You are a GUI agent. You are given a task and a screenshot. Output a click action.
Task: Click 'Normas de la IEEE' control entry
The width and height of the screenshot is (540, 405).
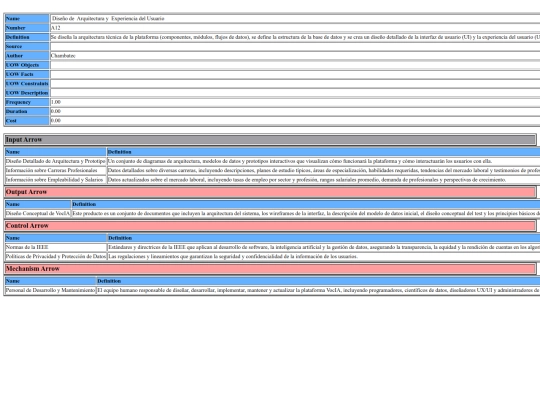(56, 247)
